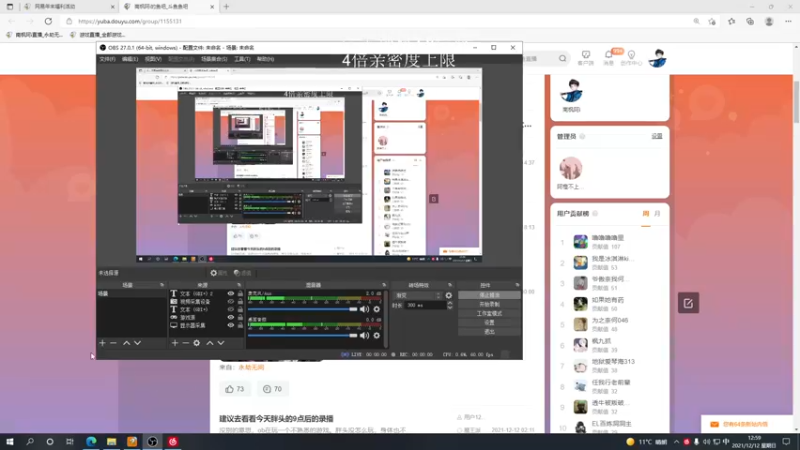Move scene down in the scenes panel
800x450 pixels.
(137, 343)
